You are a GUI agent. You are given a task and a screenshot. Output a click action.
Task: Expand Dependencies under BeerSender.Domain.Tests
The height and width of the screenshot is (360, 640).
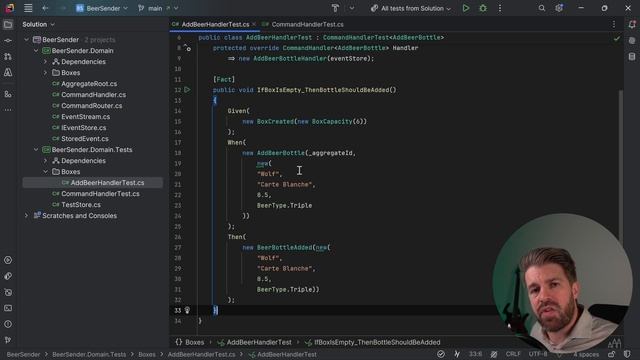45,161
